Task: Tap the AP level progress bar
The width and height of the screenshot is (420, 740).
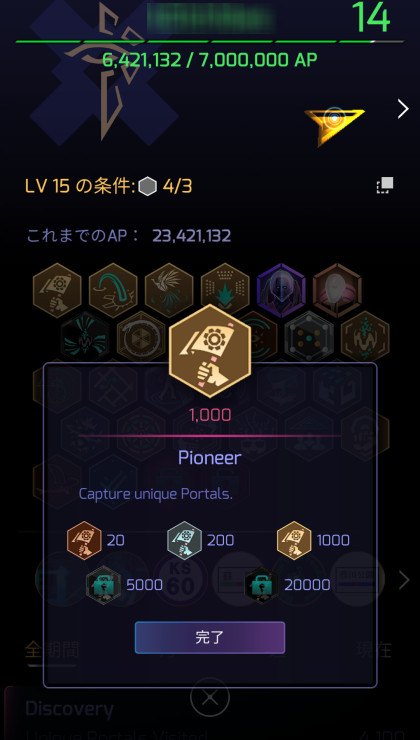Action: pos(210,42)
